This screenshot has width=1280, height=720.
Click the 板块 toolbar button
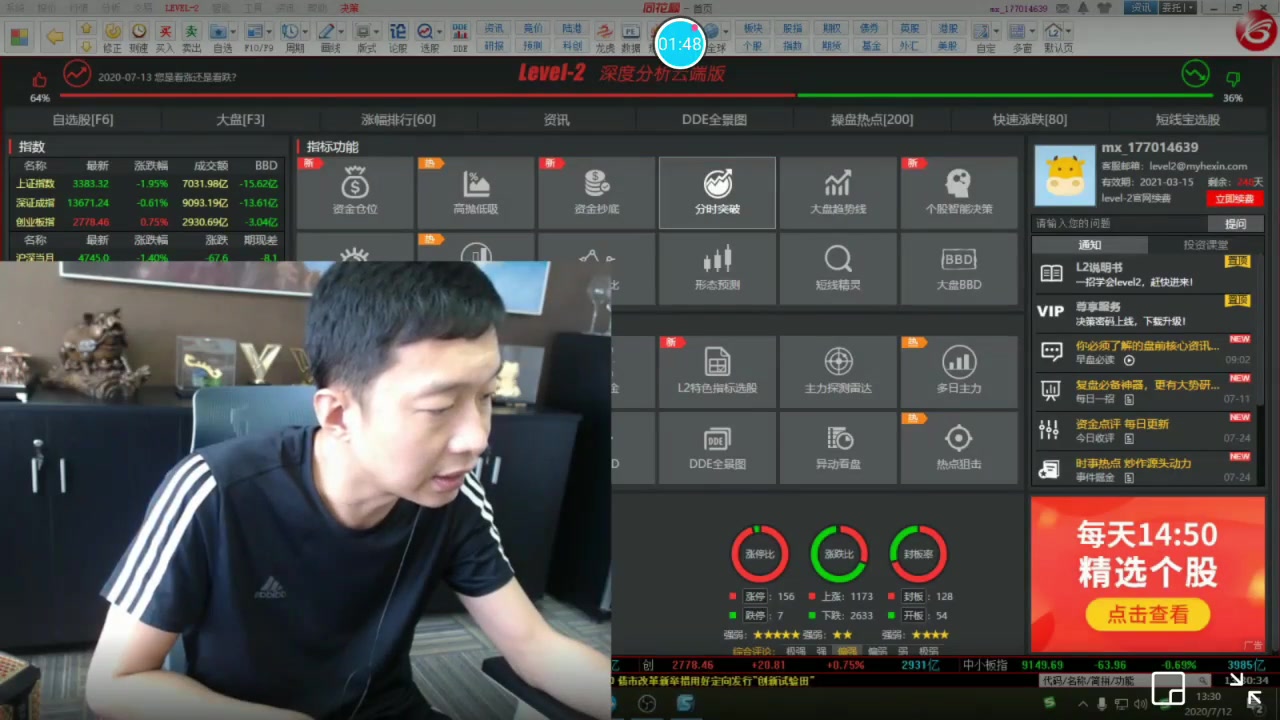coord(753,28)
